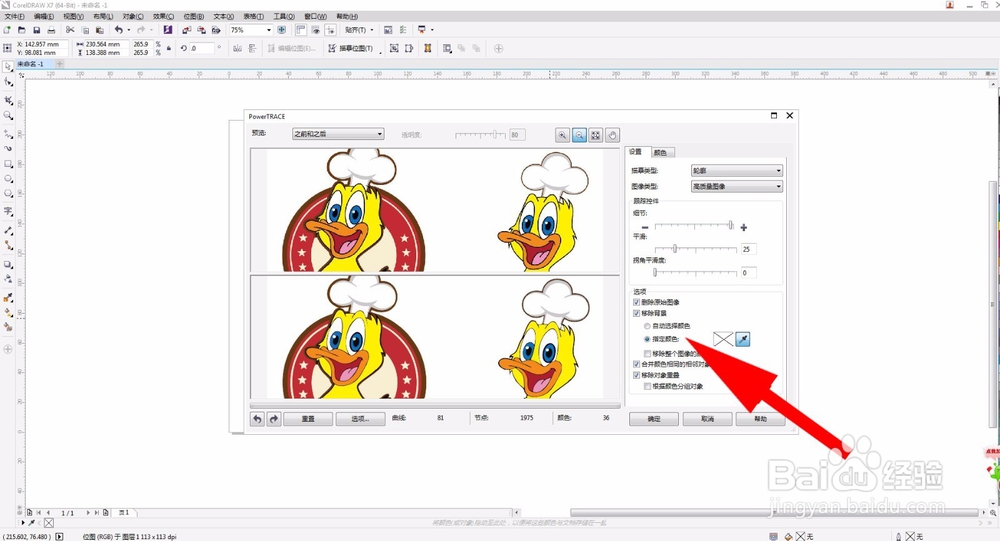
Task: Click the PowerTRACE undo arrow button
Action: pyautogui.click(x=257, y=419)
